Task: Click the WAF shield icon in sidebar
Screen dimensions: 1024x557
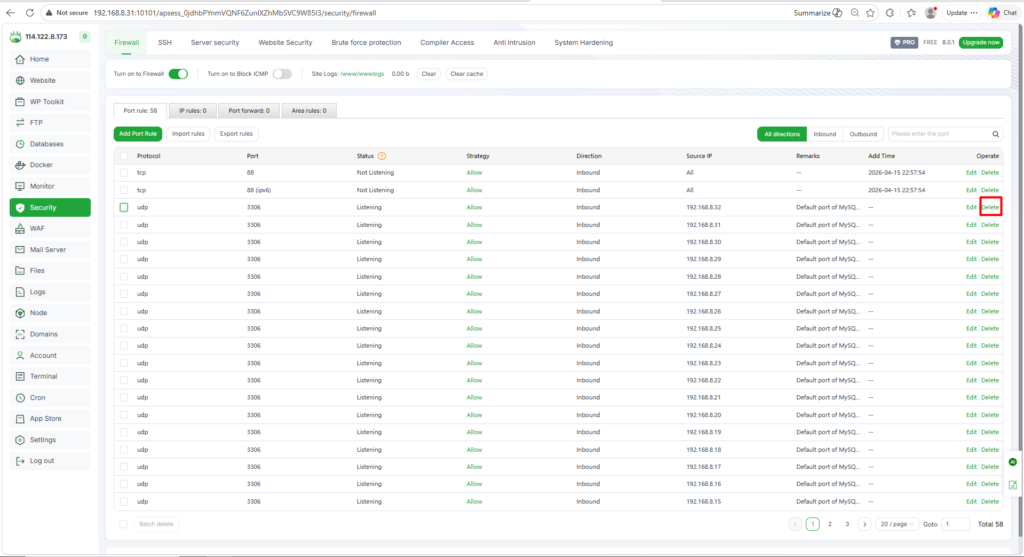Action: 21,228
